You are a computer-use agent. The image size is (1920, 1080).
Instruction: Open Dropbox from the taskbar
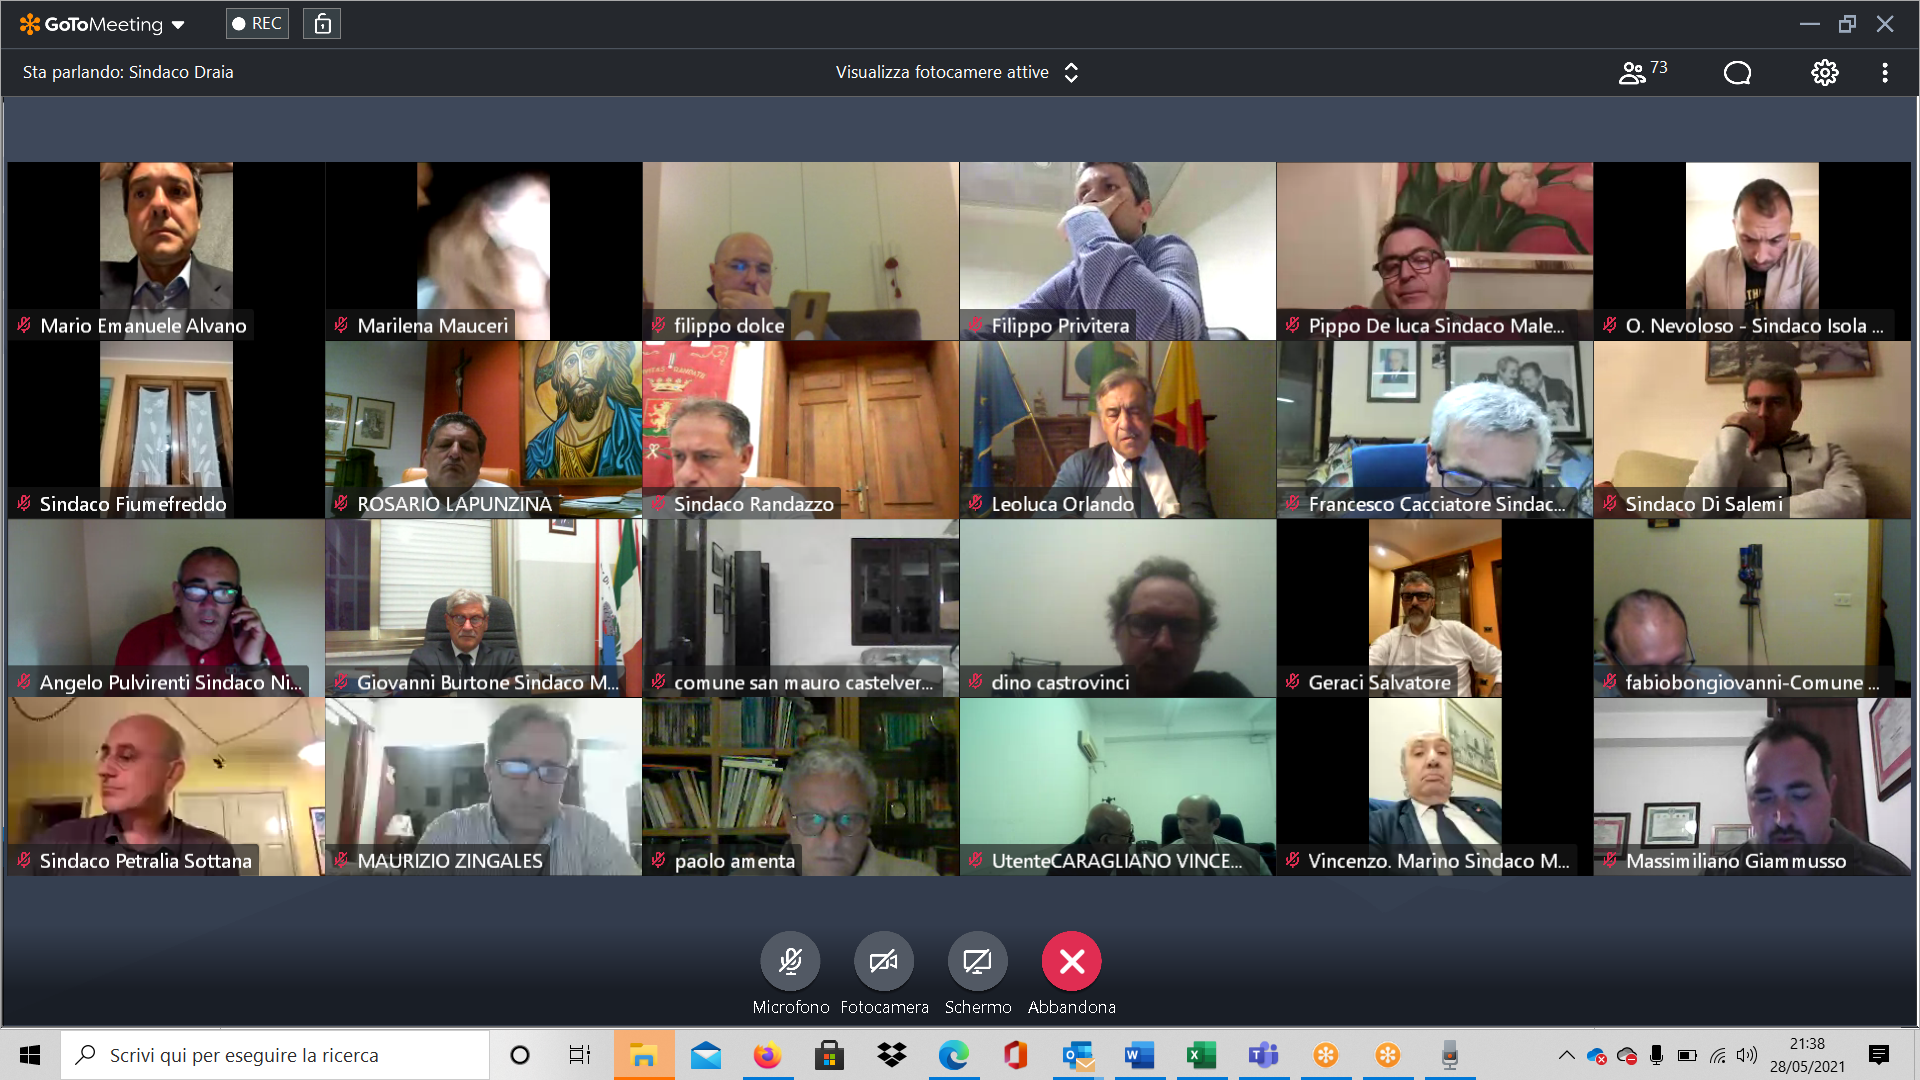[891, 1055]
